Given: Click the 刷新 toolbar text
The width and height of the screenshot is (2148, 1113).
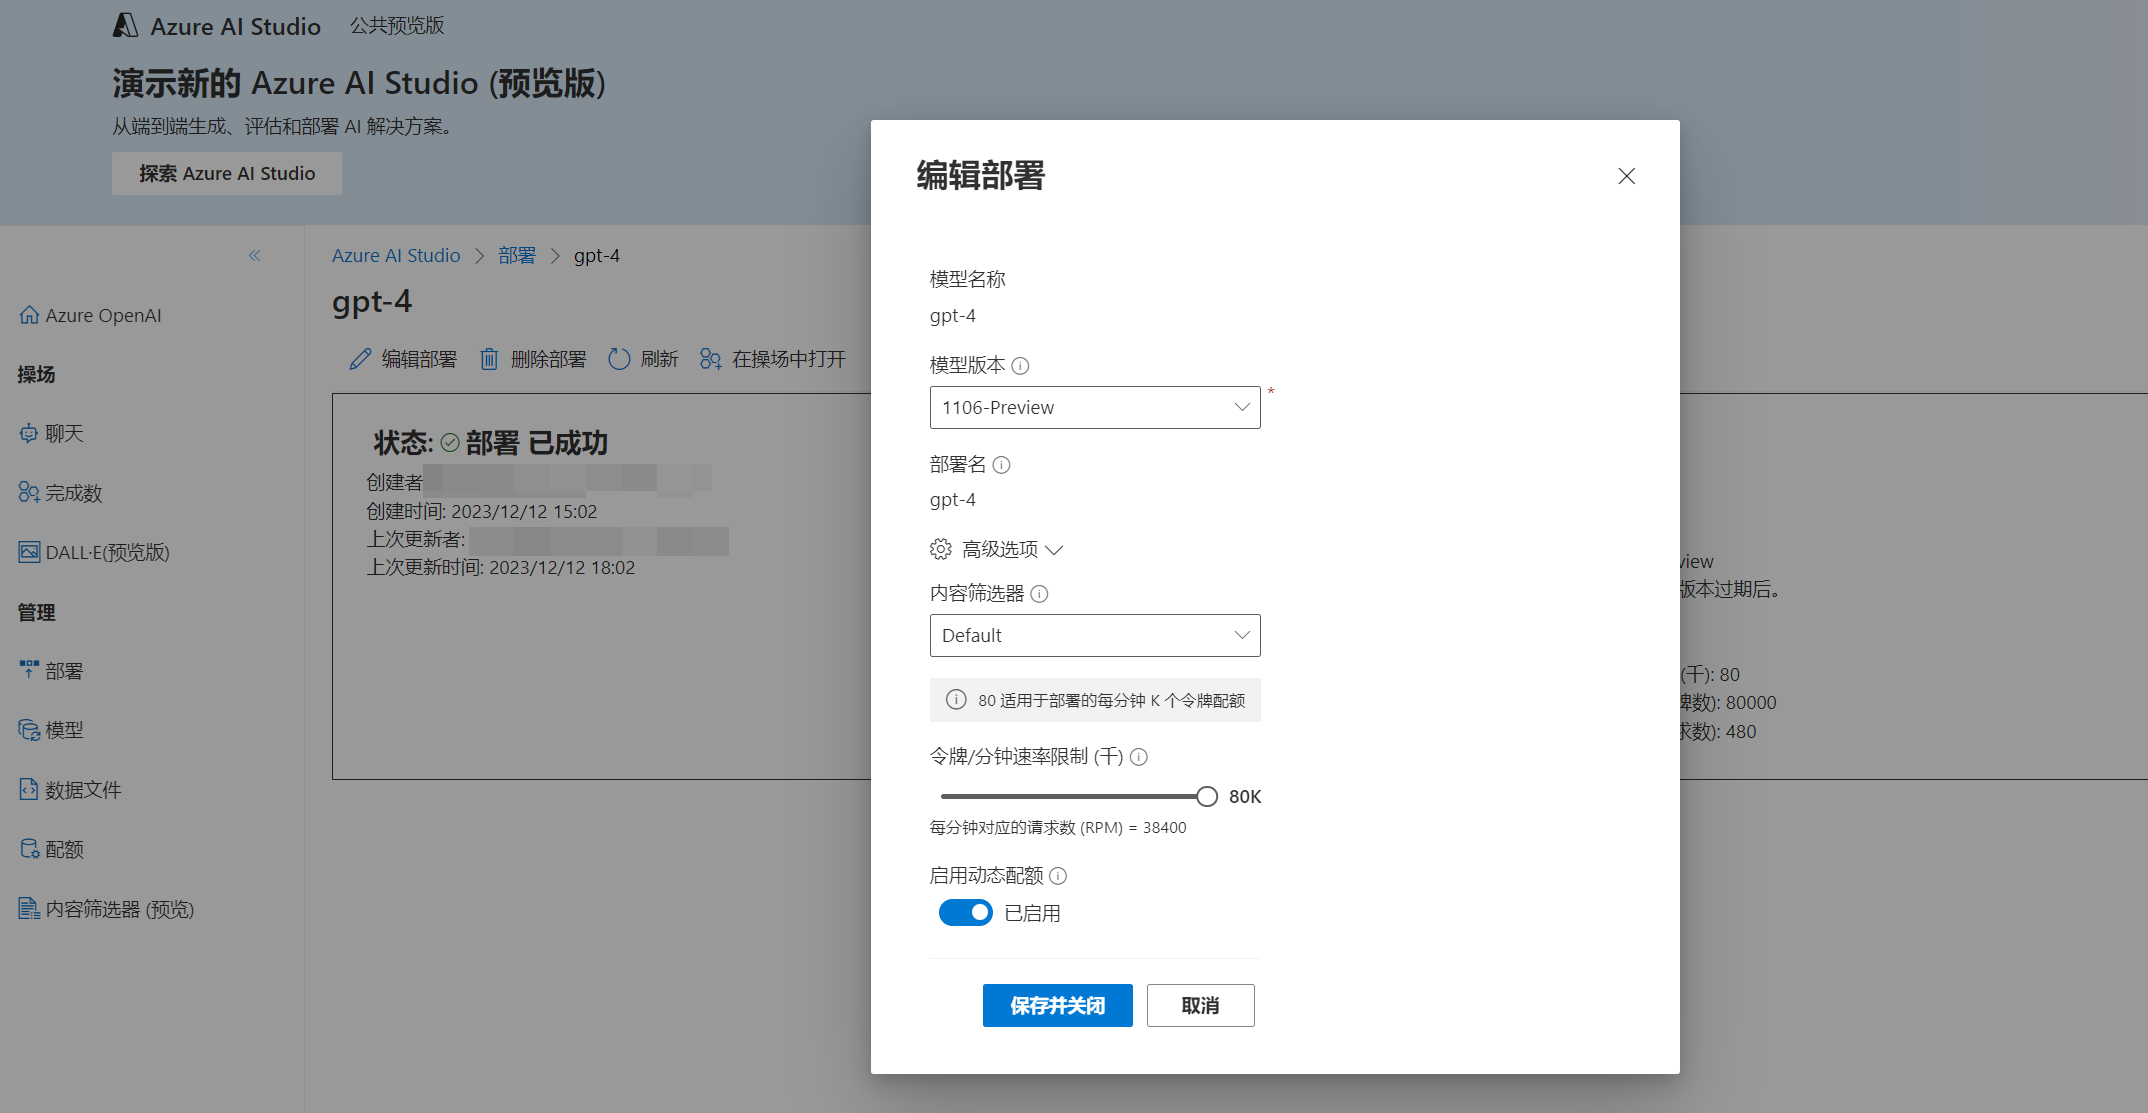Looking at the screenshot, I should pos(659,359).
